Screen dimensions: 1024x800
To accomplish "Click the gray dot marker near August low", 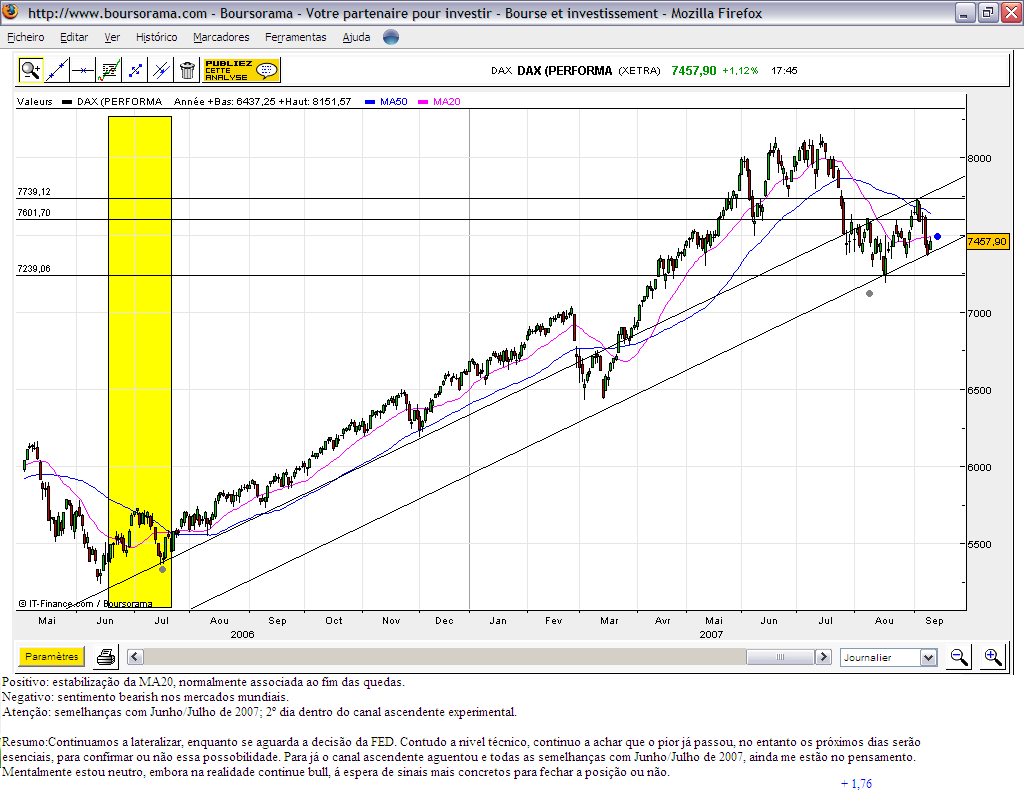I will click(x=869, y=294).
